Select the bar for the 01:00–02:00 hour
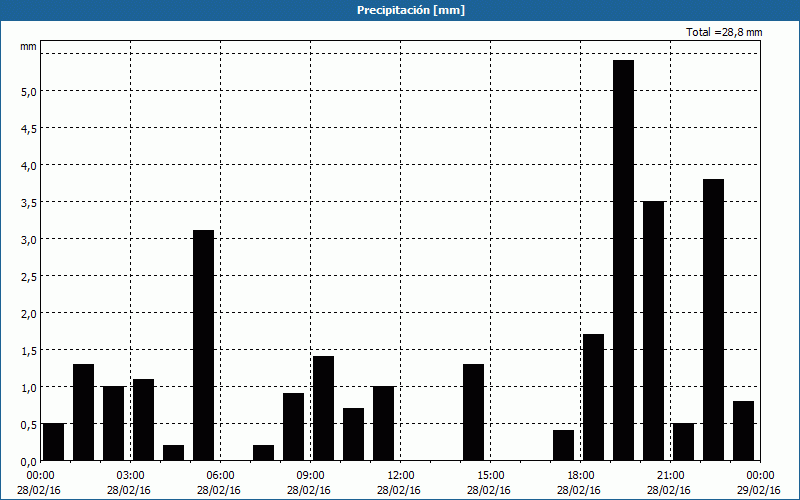The height and width of the screenshot is (500, 800). 84,412
